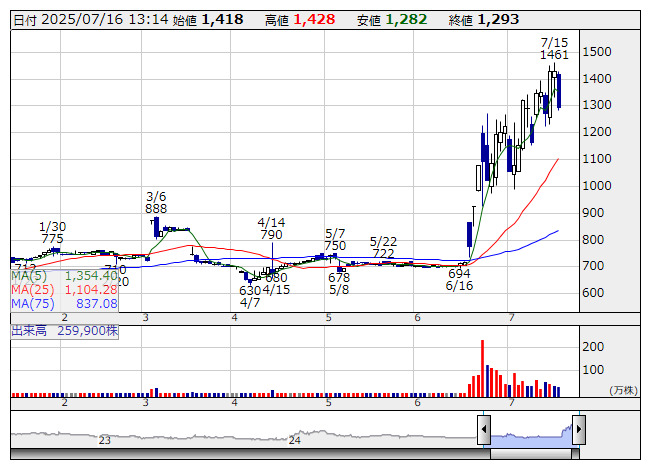Click the 3/6 peak label 888

pyautogui.click(x=156, y=209)
